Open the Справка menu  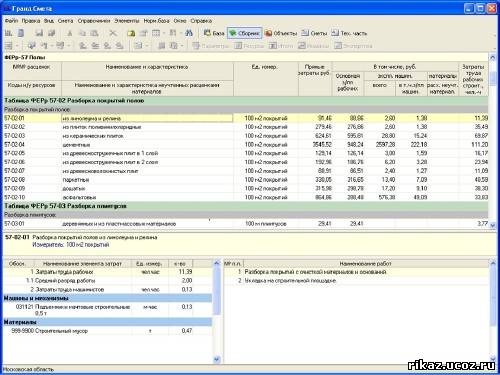(201, 21)
